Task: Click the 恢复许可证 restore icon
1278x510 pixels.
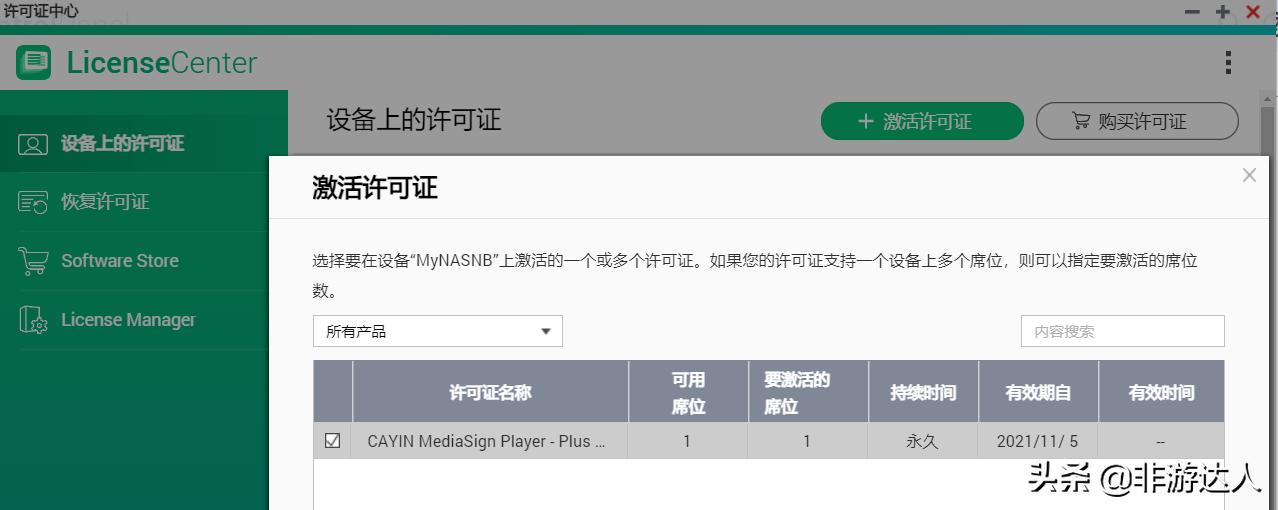Action: pos(33,203)
